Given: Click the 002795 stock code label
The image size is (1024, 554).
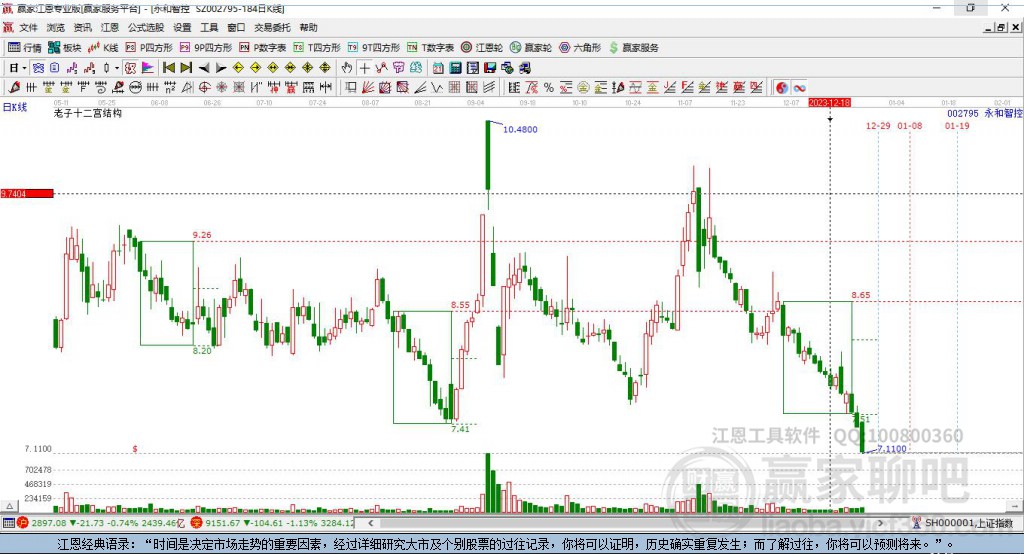Looking at the screenshot, I should [x=963, y=113].
